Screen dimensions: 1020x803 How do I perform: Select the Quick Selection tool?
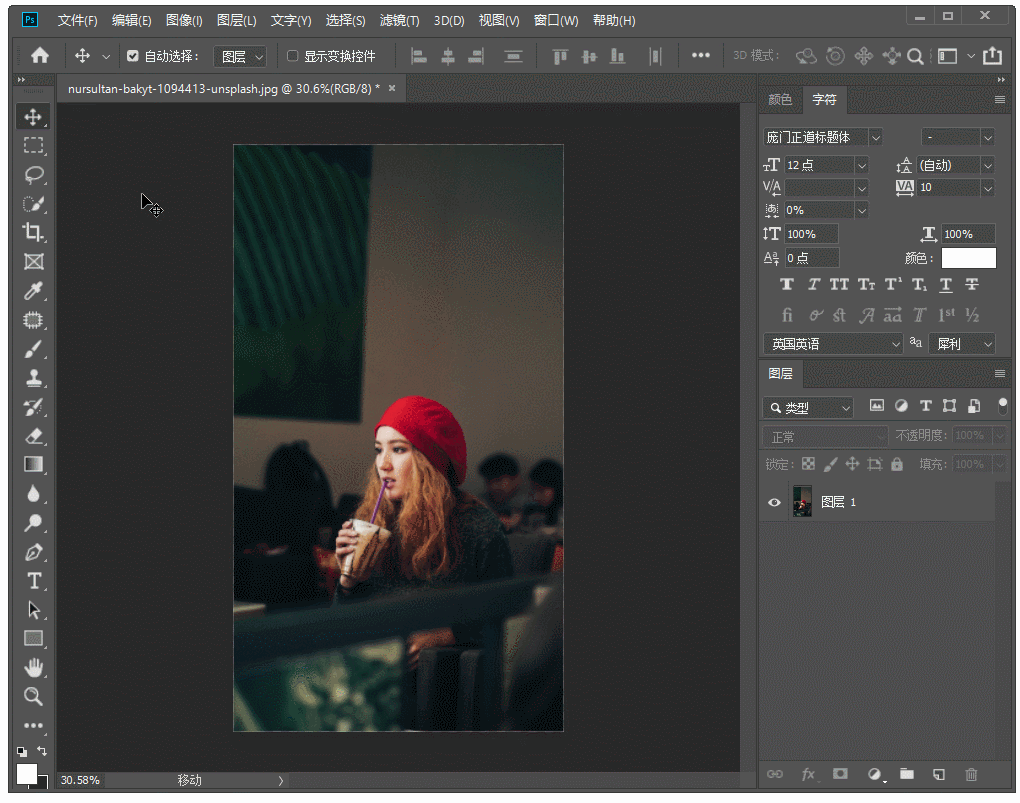pos(33,204)
